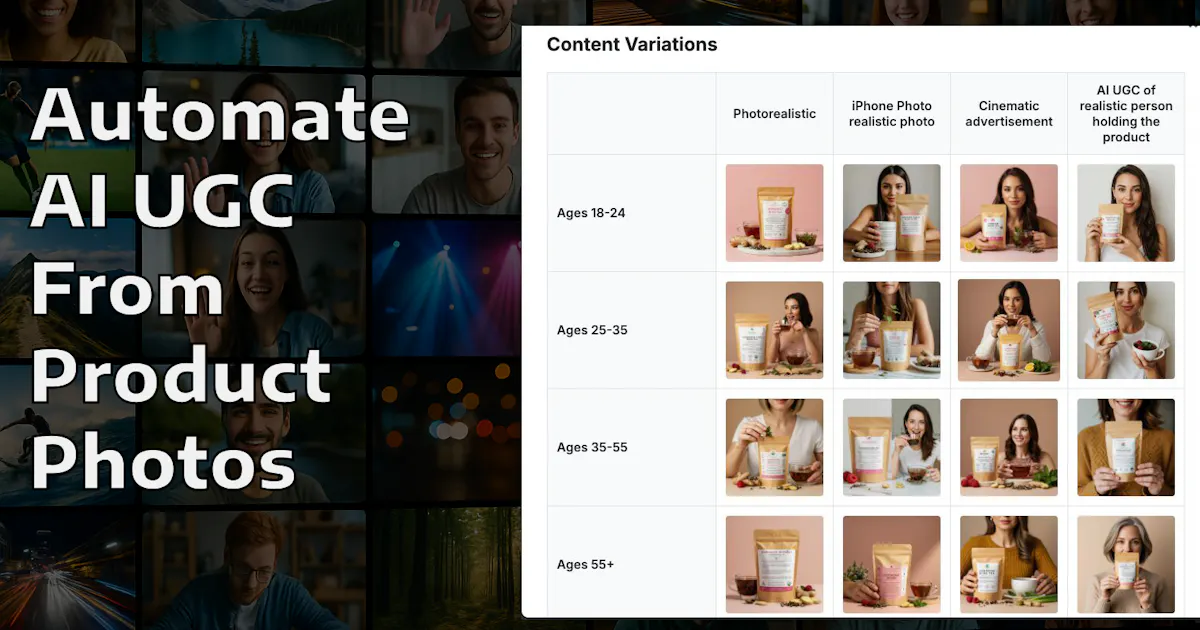Select the Ages 35-55 row label
The height and width of the screenshot is (630, 1200).
pyautogui.click(x=592, y=447)
